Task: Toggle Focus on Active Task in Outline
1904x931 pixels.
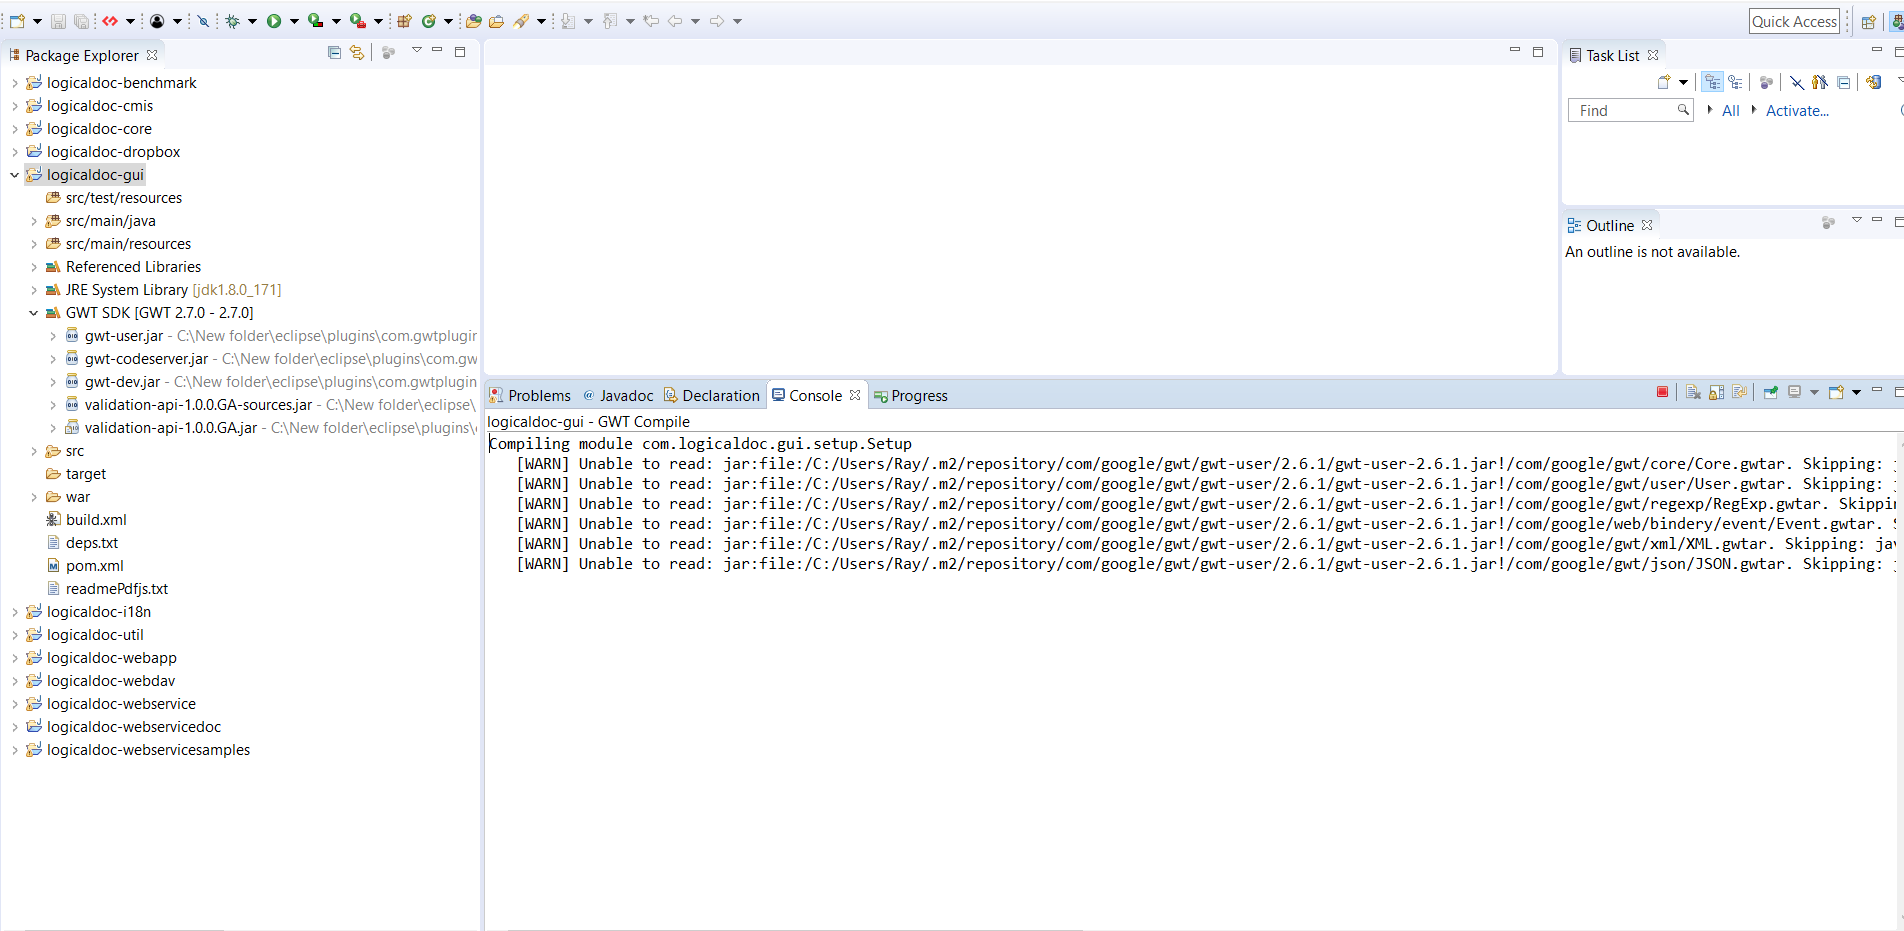Action: point(1828,223)
